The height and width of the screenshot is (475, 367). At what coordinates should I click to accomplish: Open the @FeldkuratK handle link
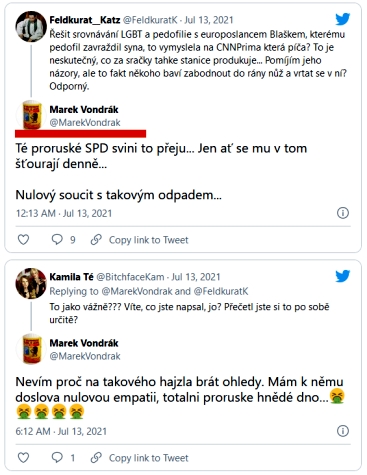coord(150,20)
